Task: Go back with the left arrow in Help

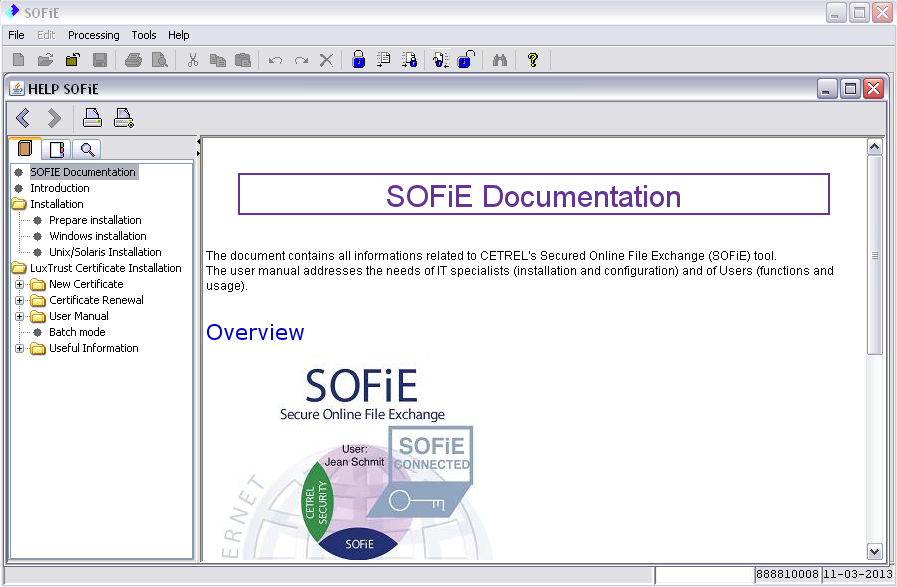Action: click(23, 118)
